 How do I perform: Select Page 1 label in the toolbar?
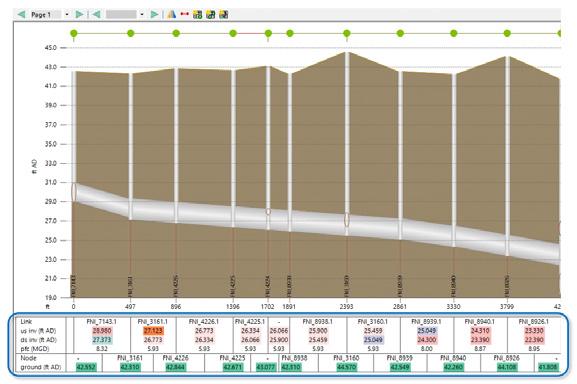coord(41,15)
